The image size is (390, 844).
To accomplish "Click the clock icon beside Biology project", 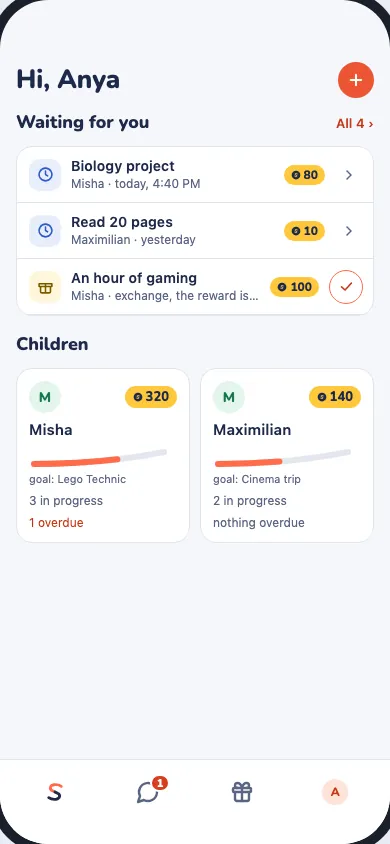I will [x=45, y=174].
